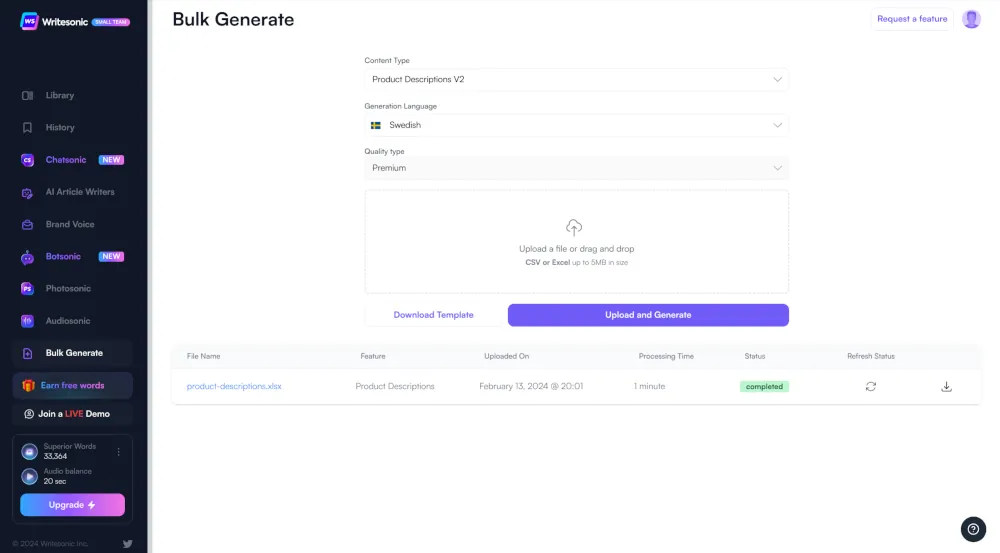Click the three-dot menu beside Superior Words

click(x=119, y=452)
